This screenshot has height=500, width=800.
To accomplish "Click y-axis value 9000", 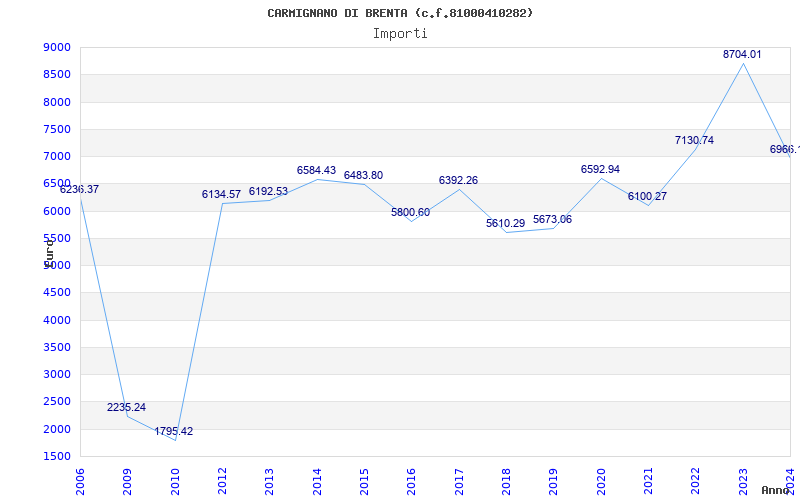I will tap(57, 47).
